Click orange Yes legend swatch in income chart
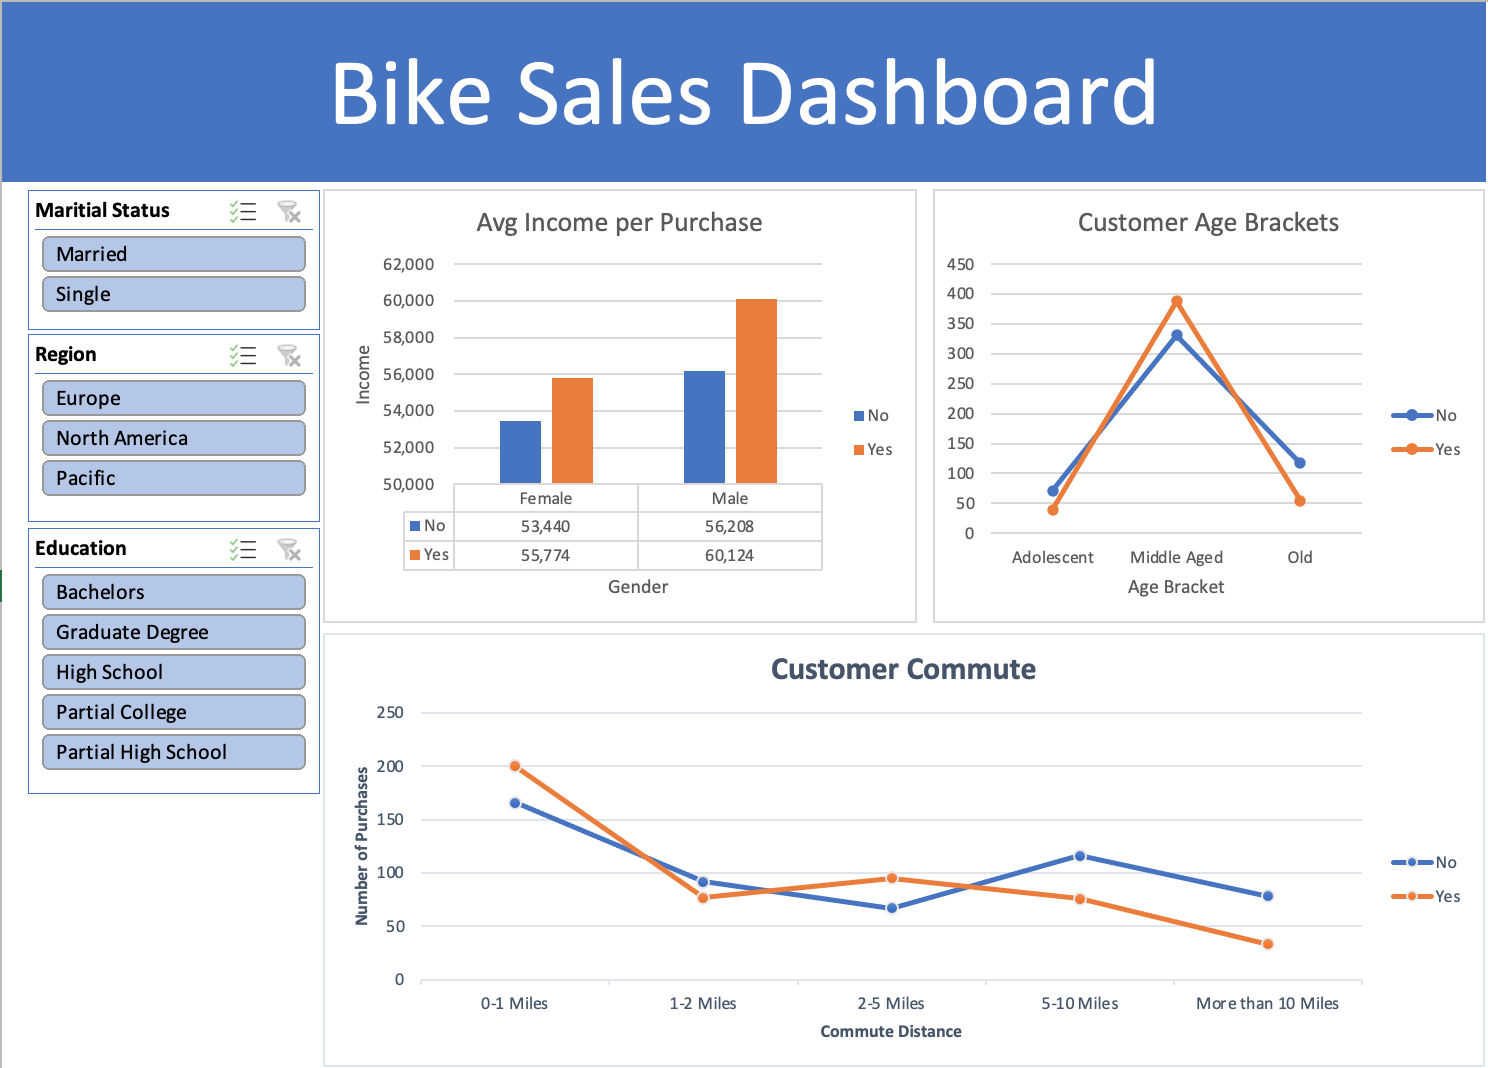1488x1068 pixels. (859, 450)
